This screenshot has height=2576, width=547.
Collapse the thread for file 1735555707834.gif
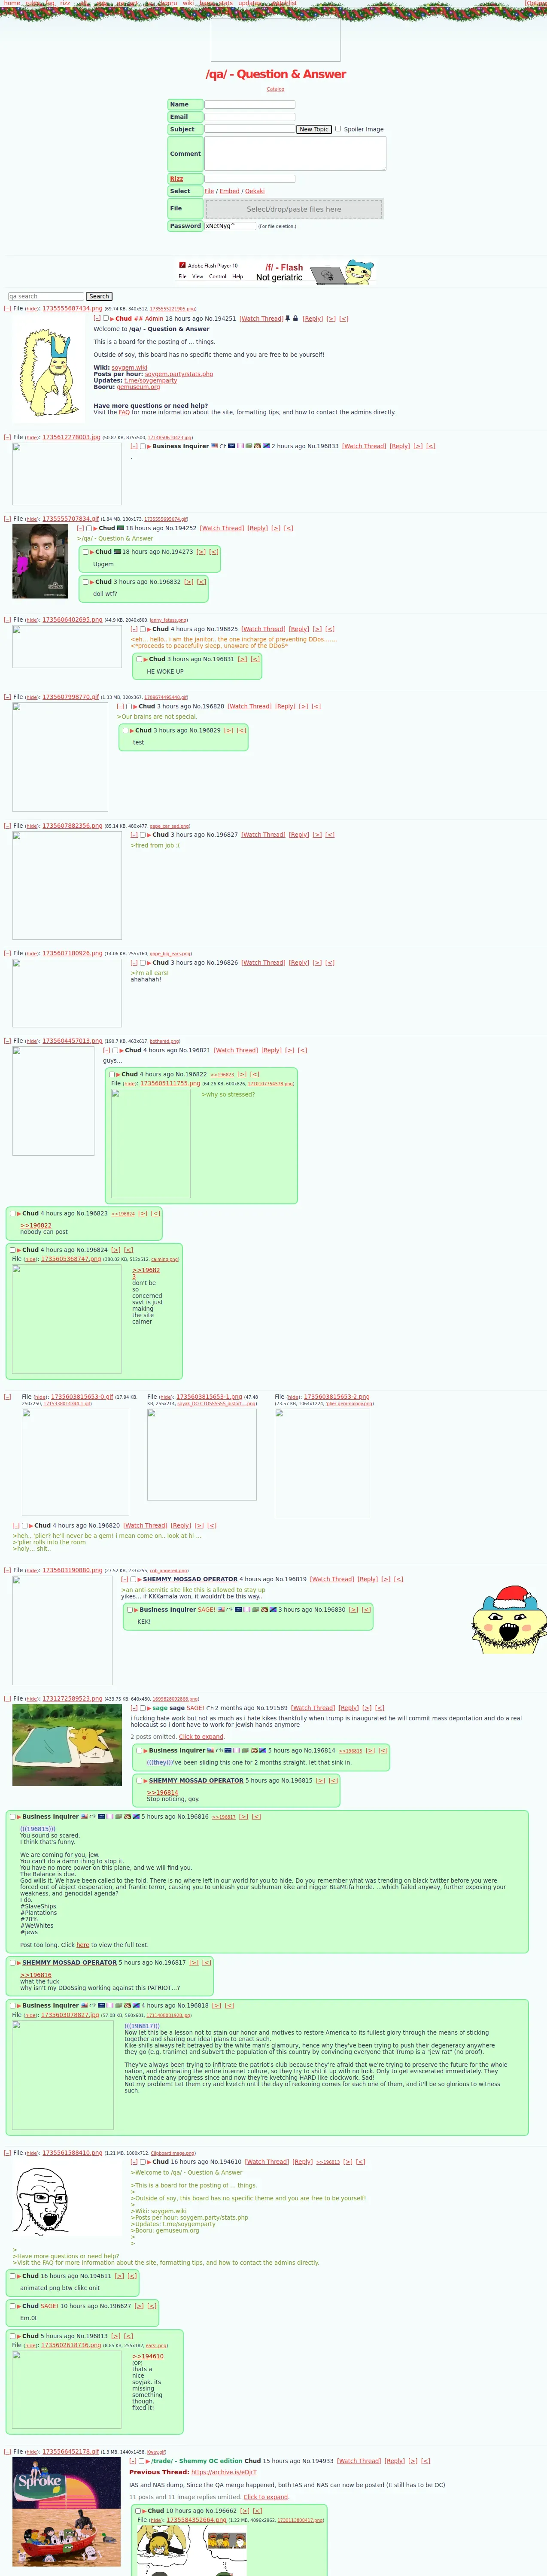click(7, 519)
